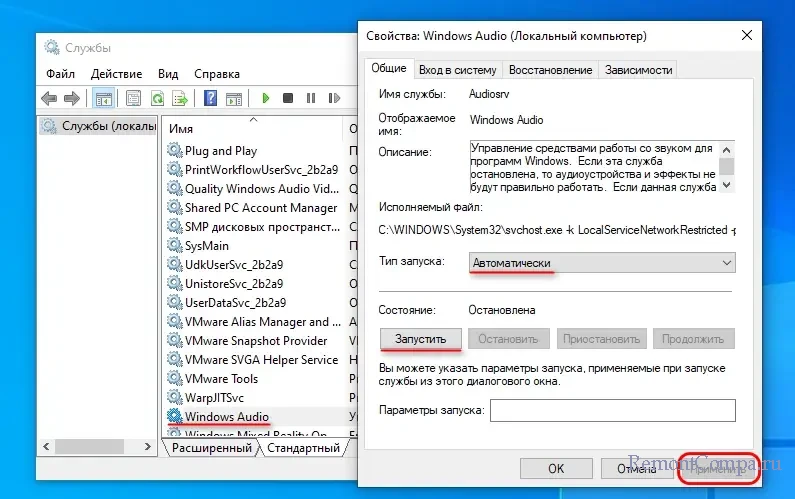Click left arrow of tree horizontal scrollbar
Screen dimensions: 795x499
click(x=46, y=446)
